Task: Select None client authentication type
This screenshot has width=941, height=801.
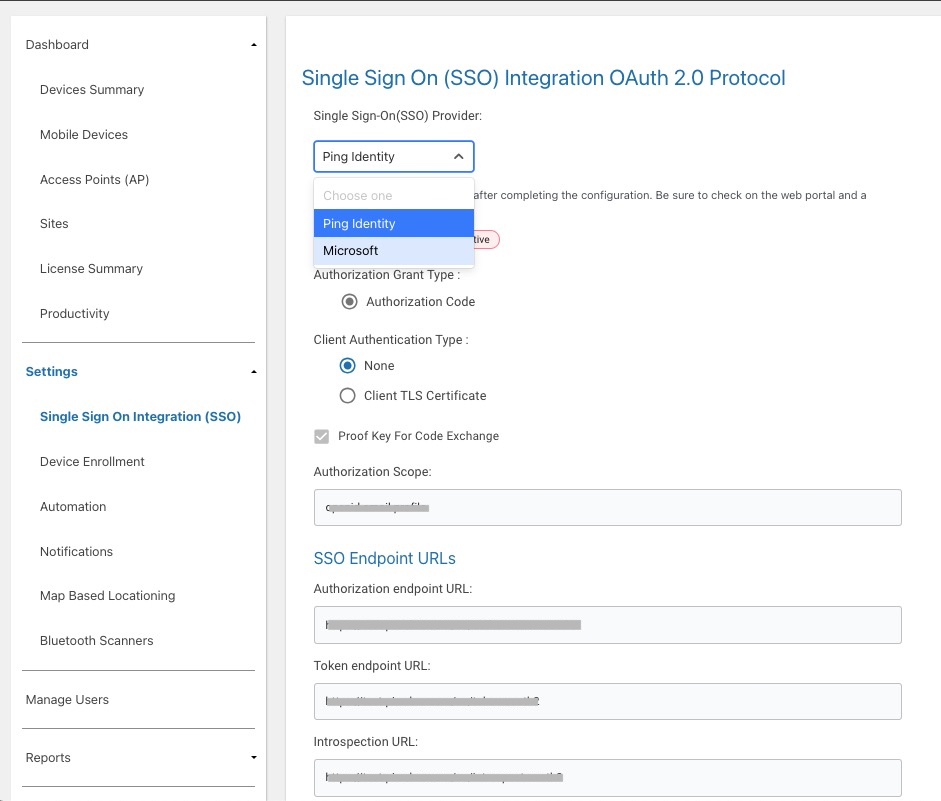Action: pyautogui.click(x=347, y=366)
